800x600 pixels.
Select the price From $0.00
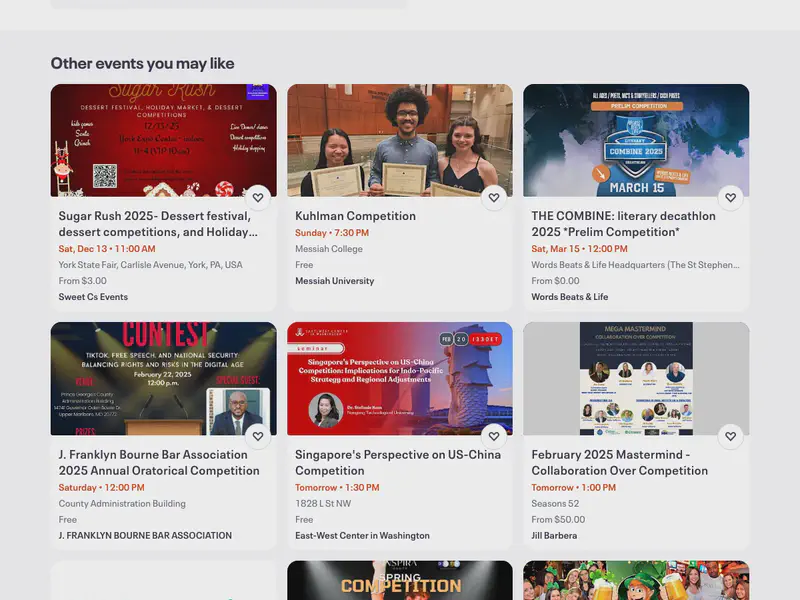pyautogui.click(x=556, y=281)
